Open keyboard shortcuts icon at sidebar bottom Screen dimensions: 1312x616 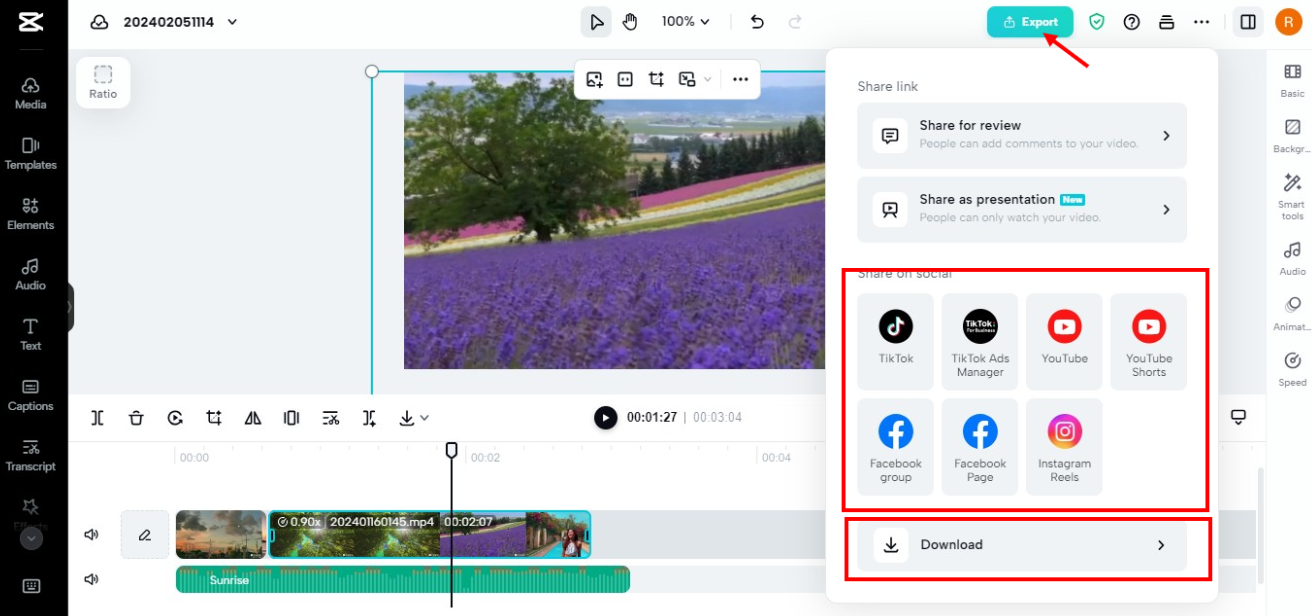(x=31, y=586)
